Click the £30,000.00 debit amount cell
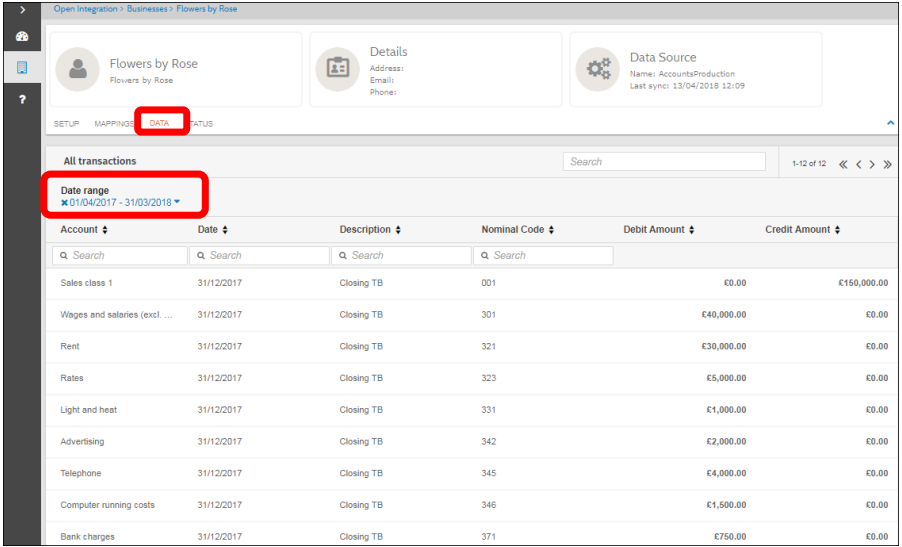Screen dimensions: 902x547 click(x=724, y=346)
